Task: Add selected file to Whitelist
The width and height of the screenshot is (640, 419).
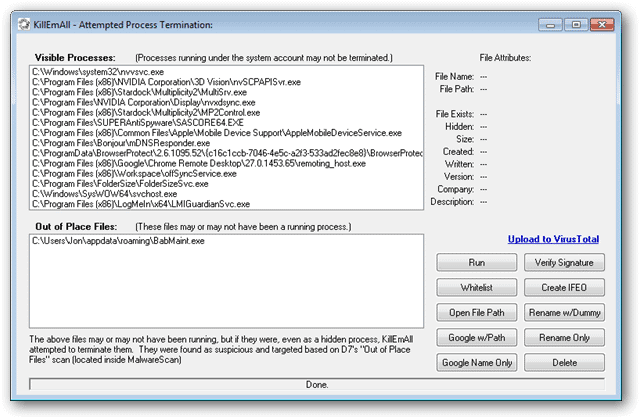Action: pyautogui.click(x=476, y=288)
